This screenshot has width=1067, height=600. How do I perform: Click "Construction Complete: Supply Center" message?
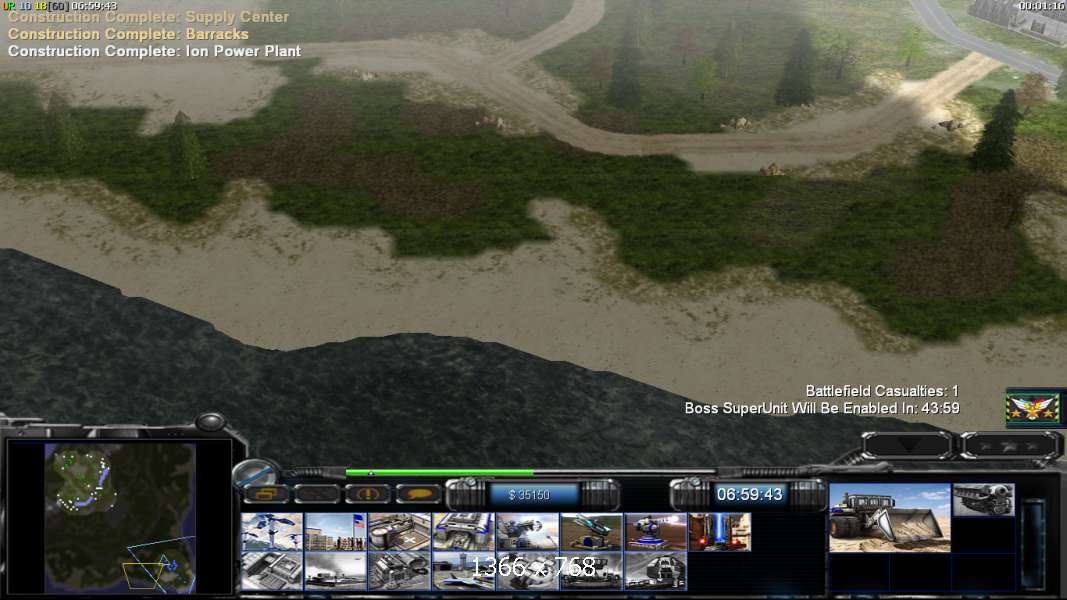click(x=148, y=17)
